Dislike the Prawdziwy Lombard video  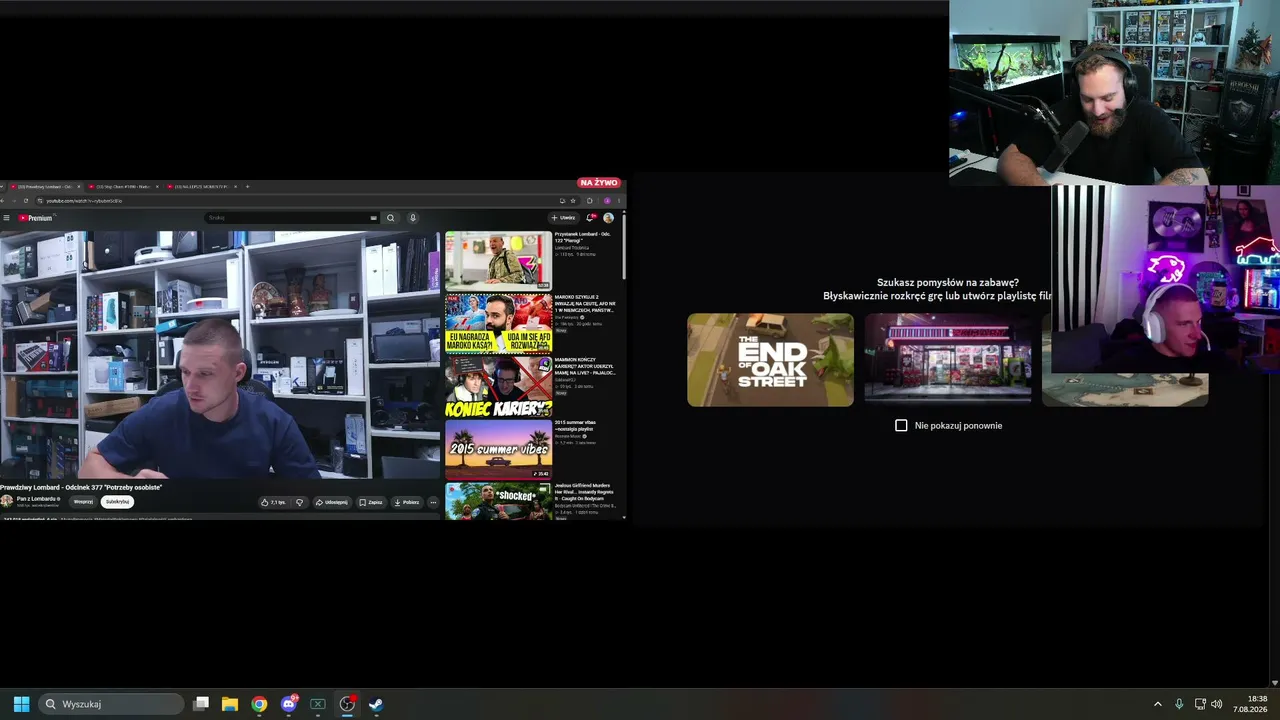click(299, 502)
